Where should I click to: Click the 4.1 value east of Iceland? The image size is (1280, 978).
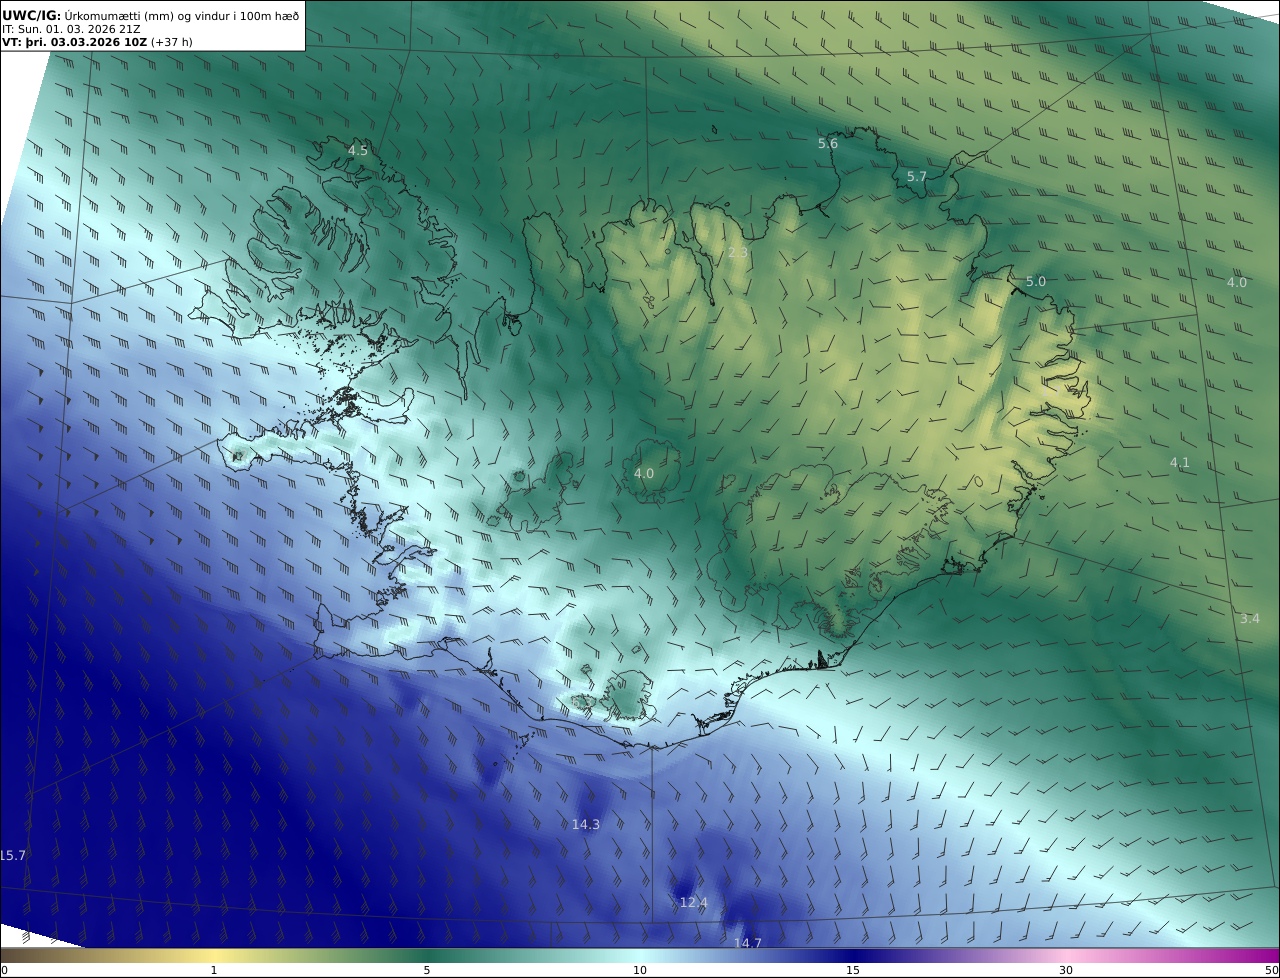tap(1180, 462)
